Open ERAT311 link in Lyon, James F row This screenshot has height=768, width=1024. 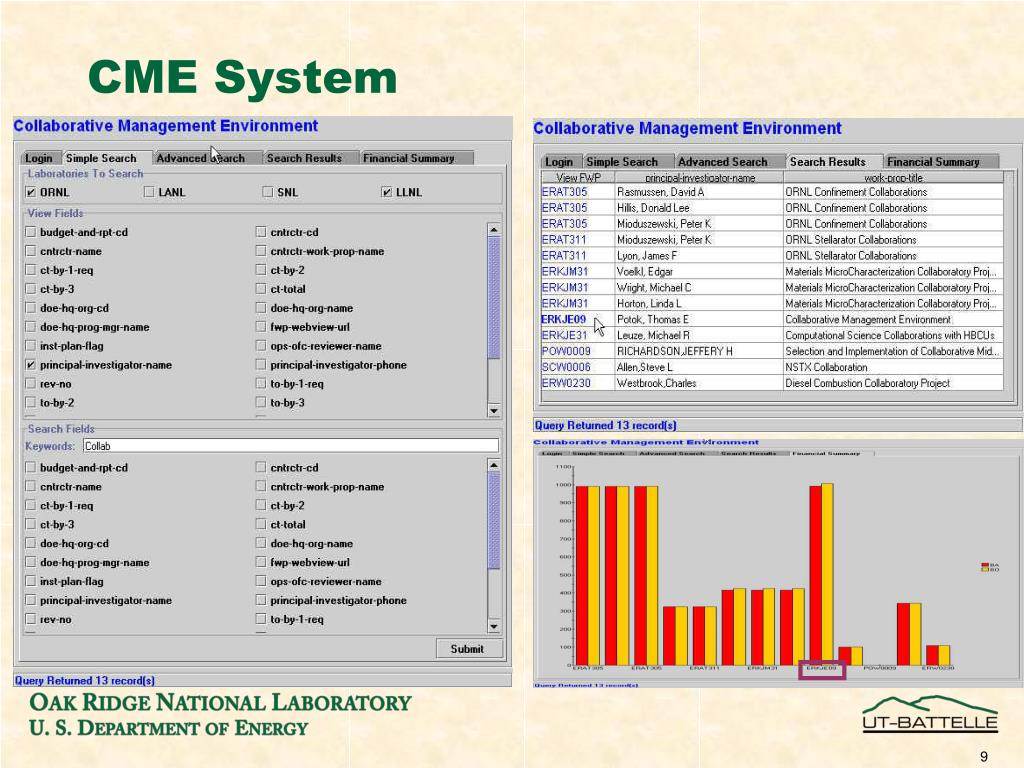[564, 255]
